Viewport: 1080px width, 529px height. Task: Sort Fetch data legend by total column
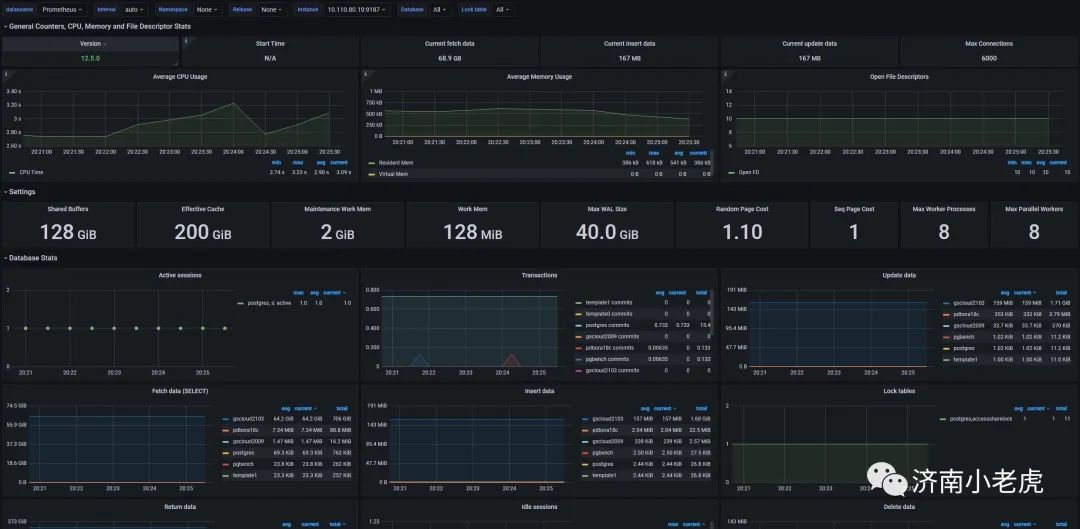343,408
